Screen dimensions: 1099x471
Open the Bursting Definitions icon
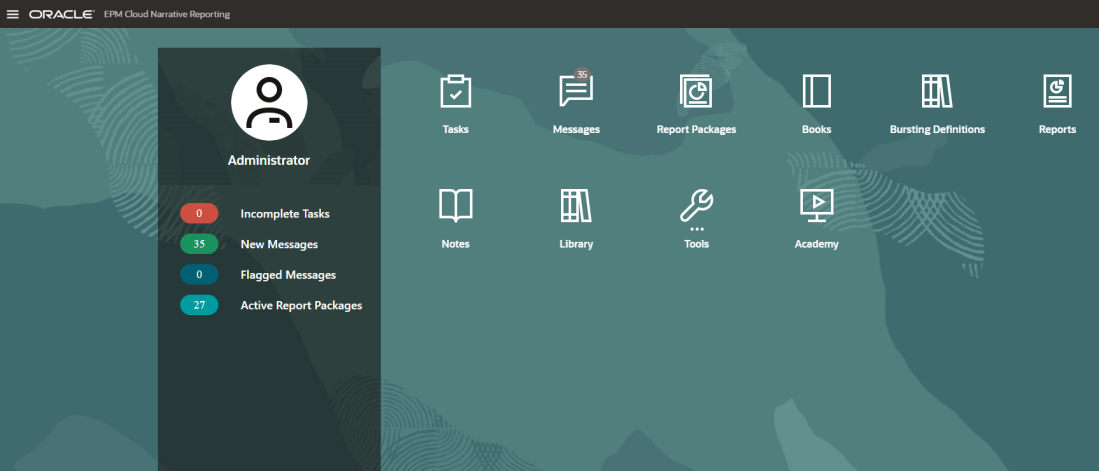click(937, 92)
